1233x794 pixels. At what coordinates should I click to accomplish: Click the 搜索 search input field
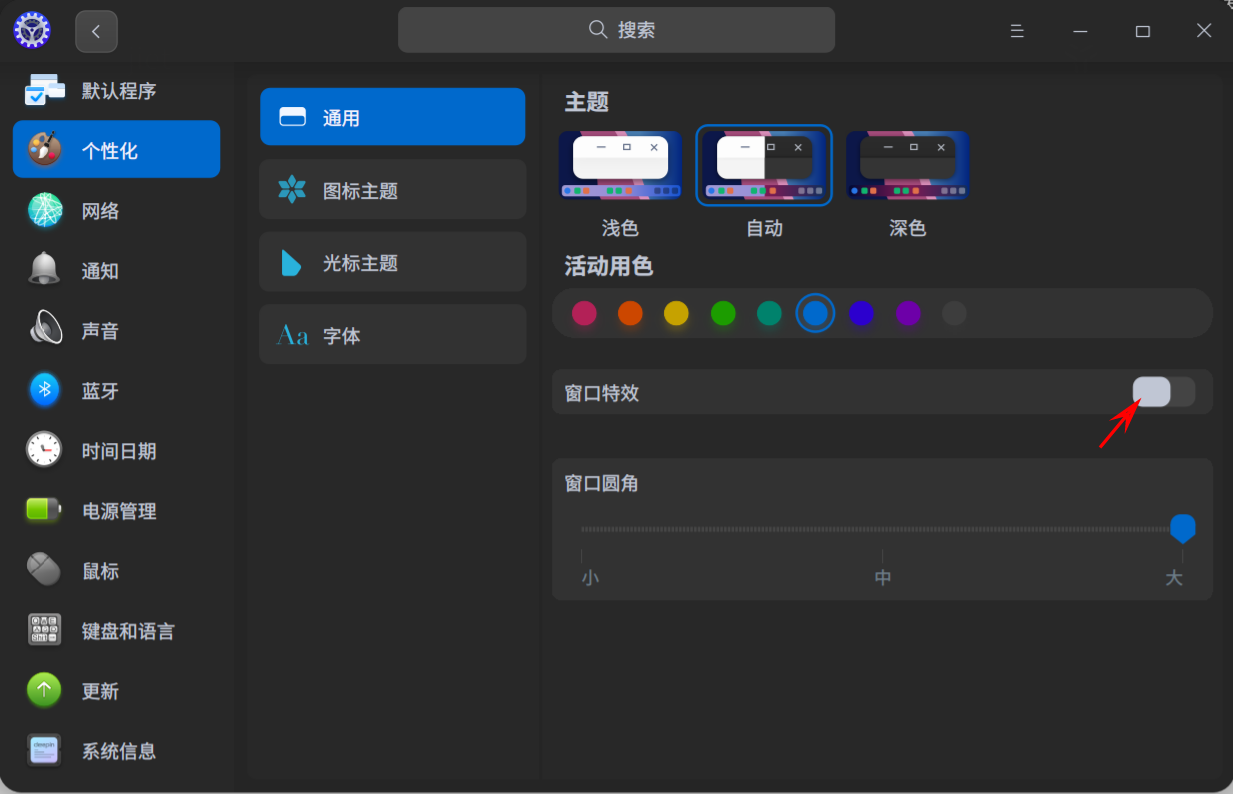coord(616,30)
